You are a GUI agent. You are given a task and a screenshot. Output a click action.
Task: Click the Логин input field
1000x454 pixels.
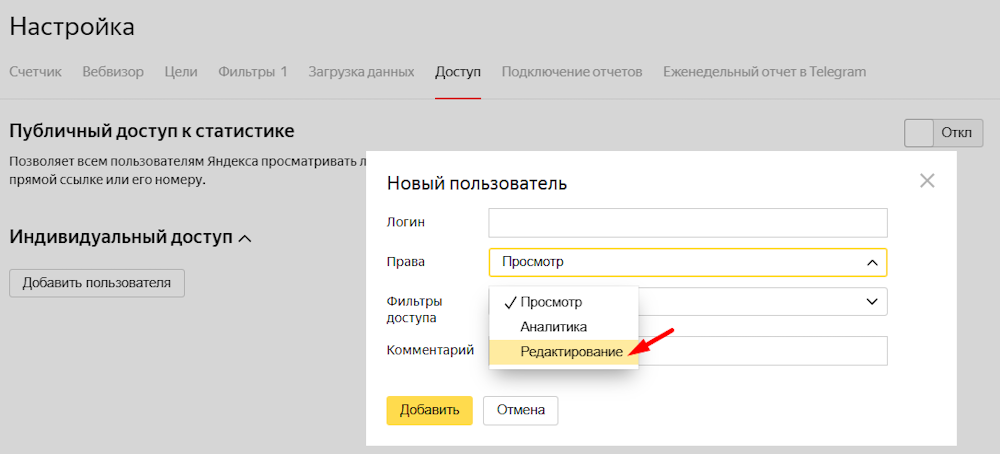point(687,222)
